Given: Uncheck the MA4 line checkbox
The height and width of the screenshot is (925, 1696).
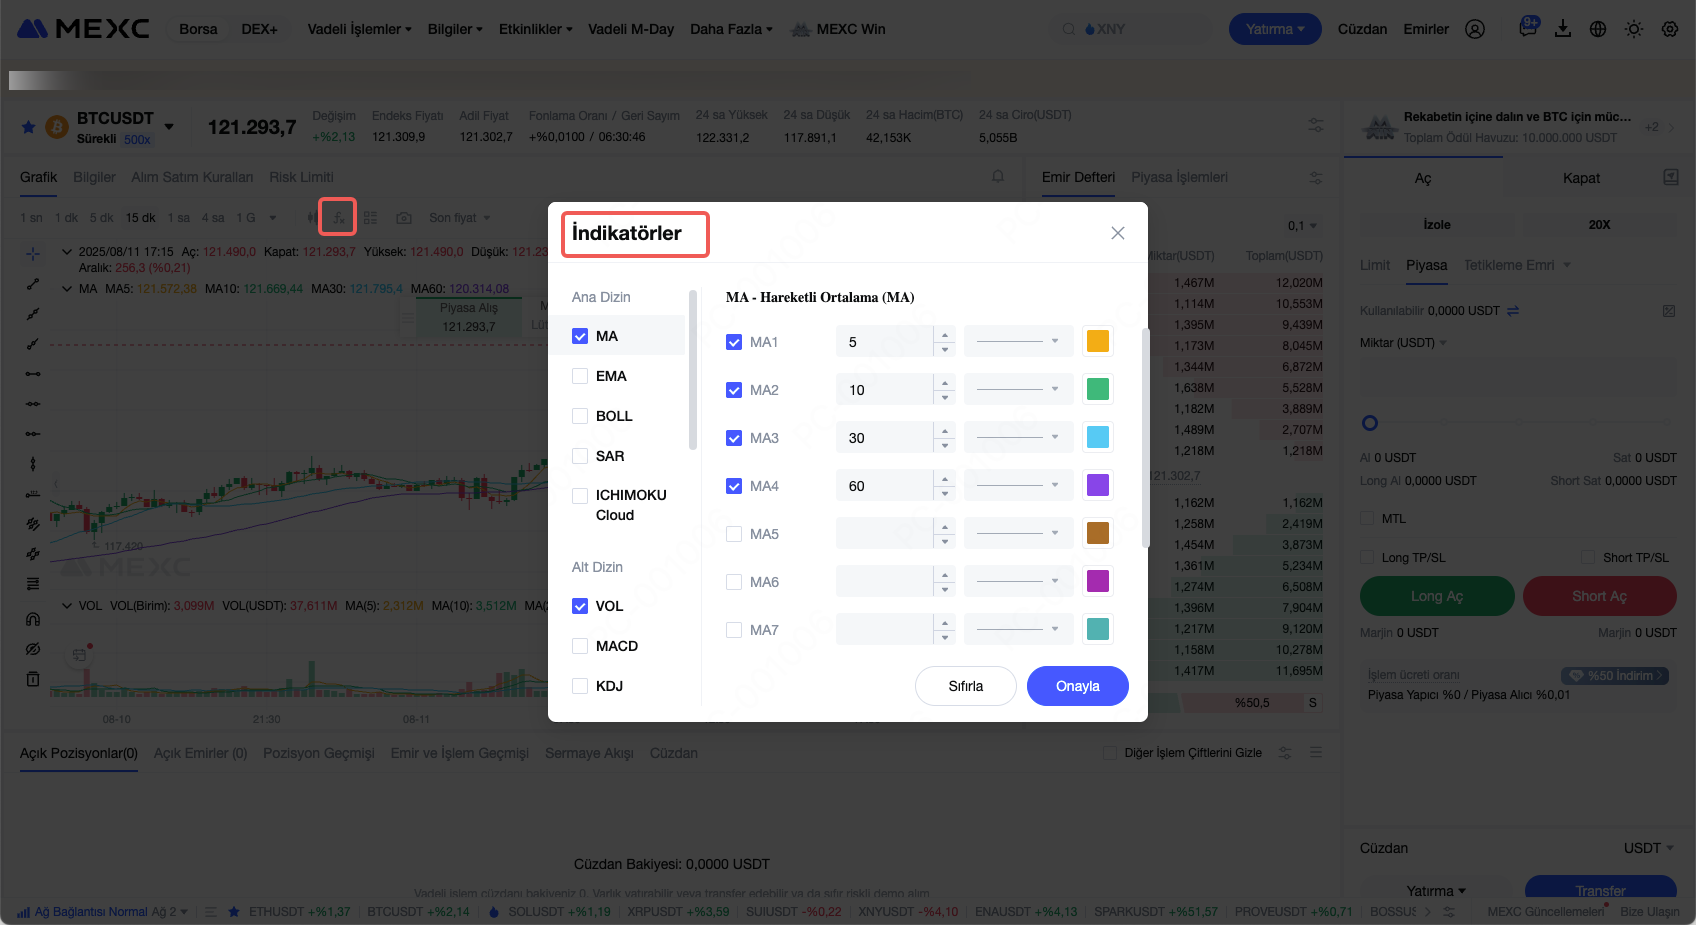Looking at the screenshot, I should point(734,486).
